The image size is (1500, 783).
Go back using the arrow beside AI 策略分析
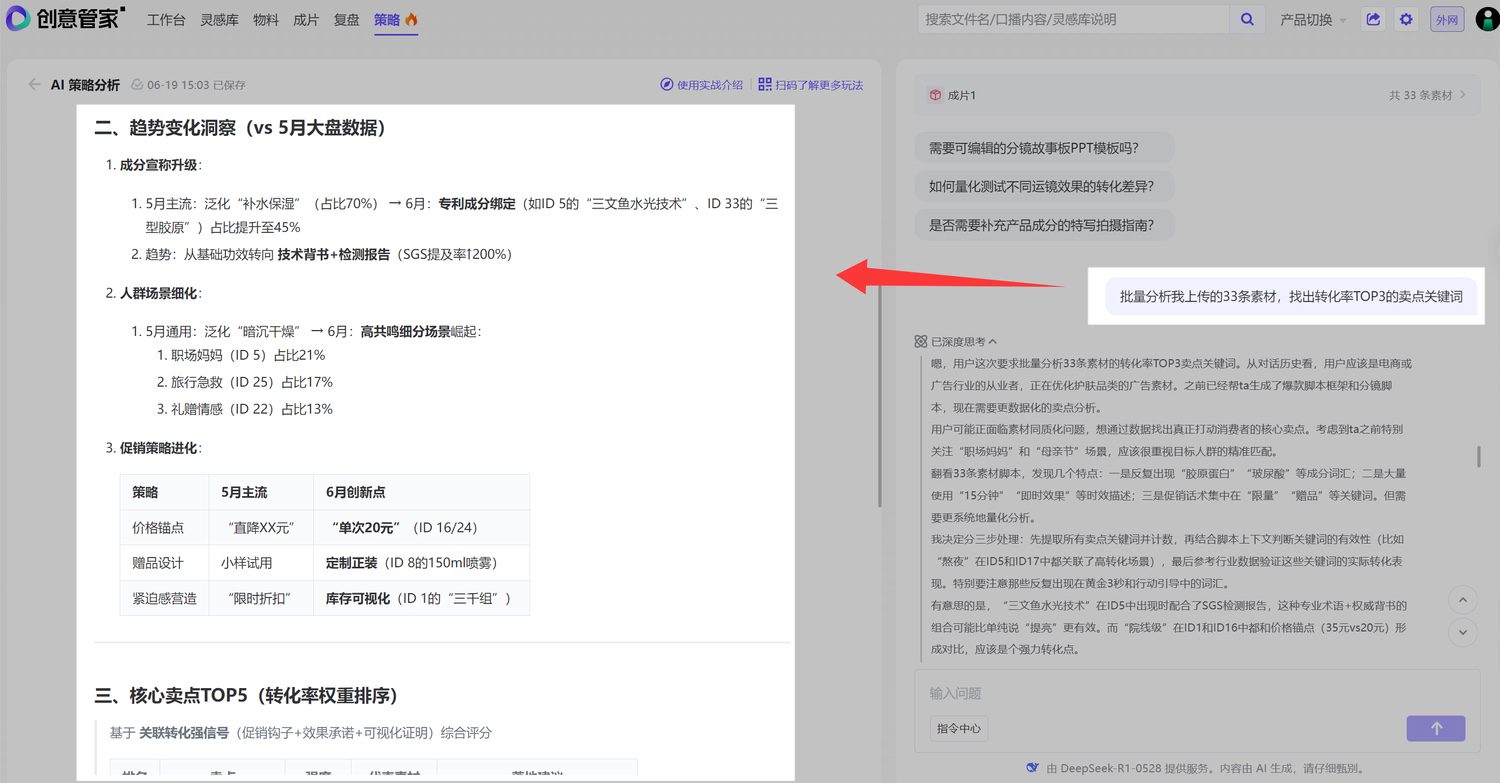[35, 85]
